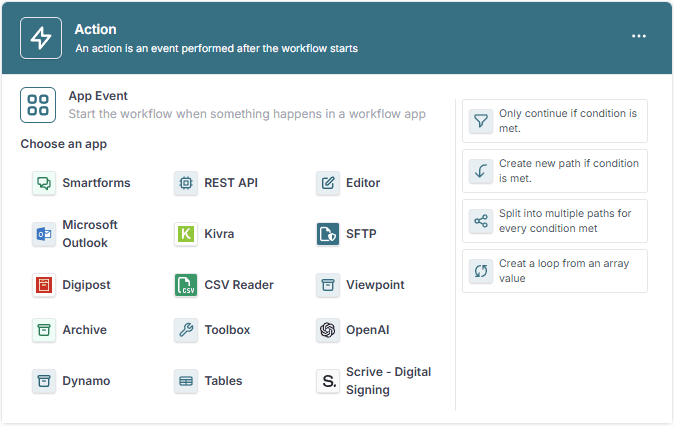Click the Digipost label
This screenshot has width=674, height=426.
pyautogui.click(x=86, y=285)
